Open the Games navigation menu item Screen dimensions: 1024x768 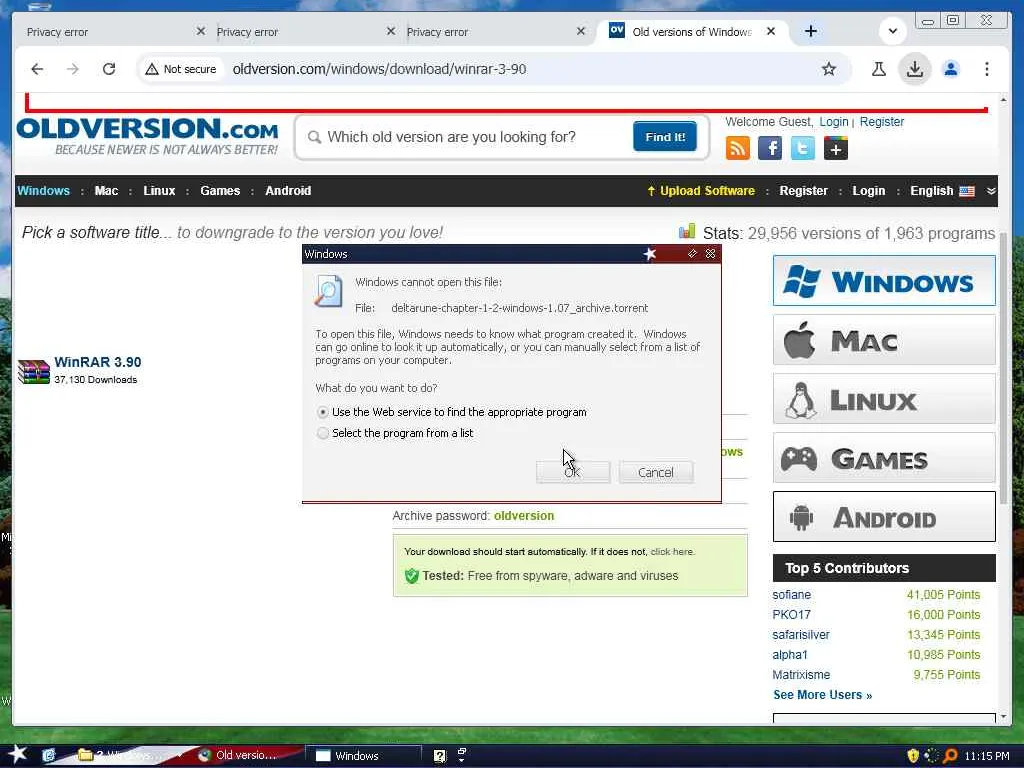(x=220, y=191)
